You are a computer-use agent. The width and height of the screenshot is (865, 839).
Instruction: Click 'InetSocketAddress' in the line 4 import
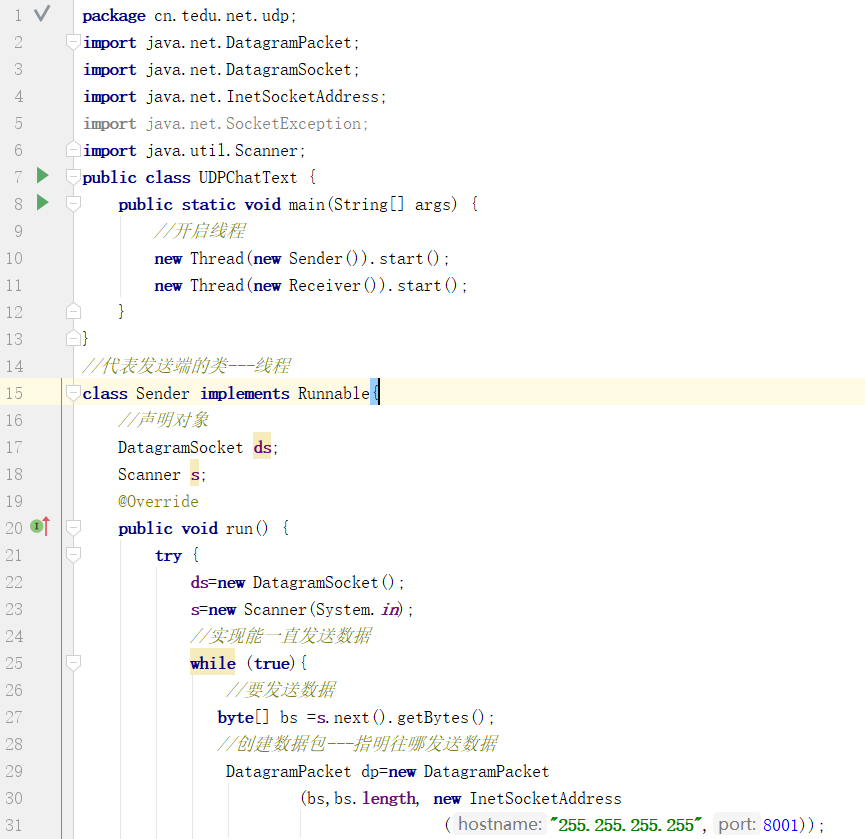[x=303, y=97]
